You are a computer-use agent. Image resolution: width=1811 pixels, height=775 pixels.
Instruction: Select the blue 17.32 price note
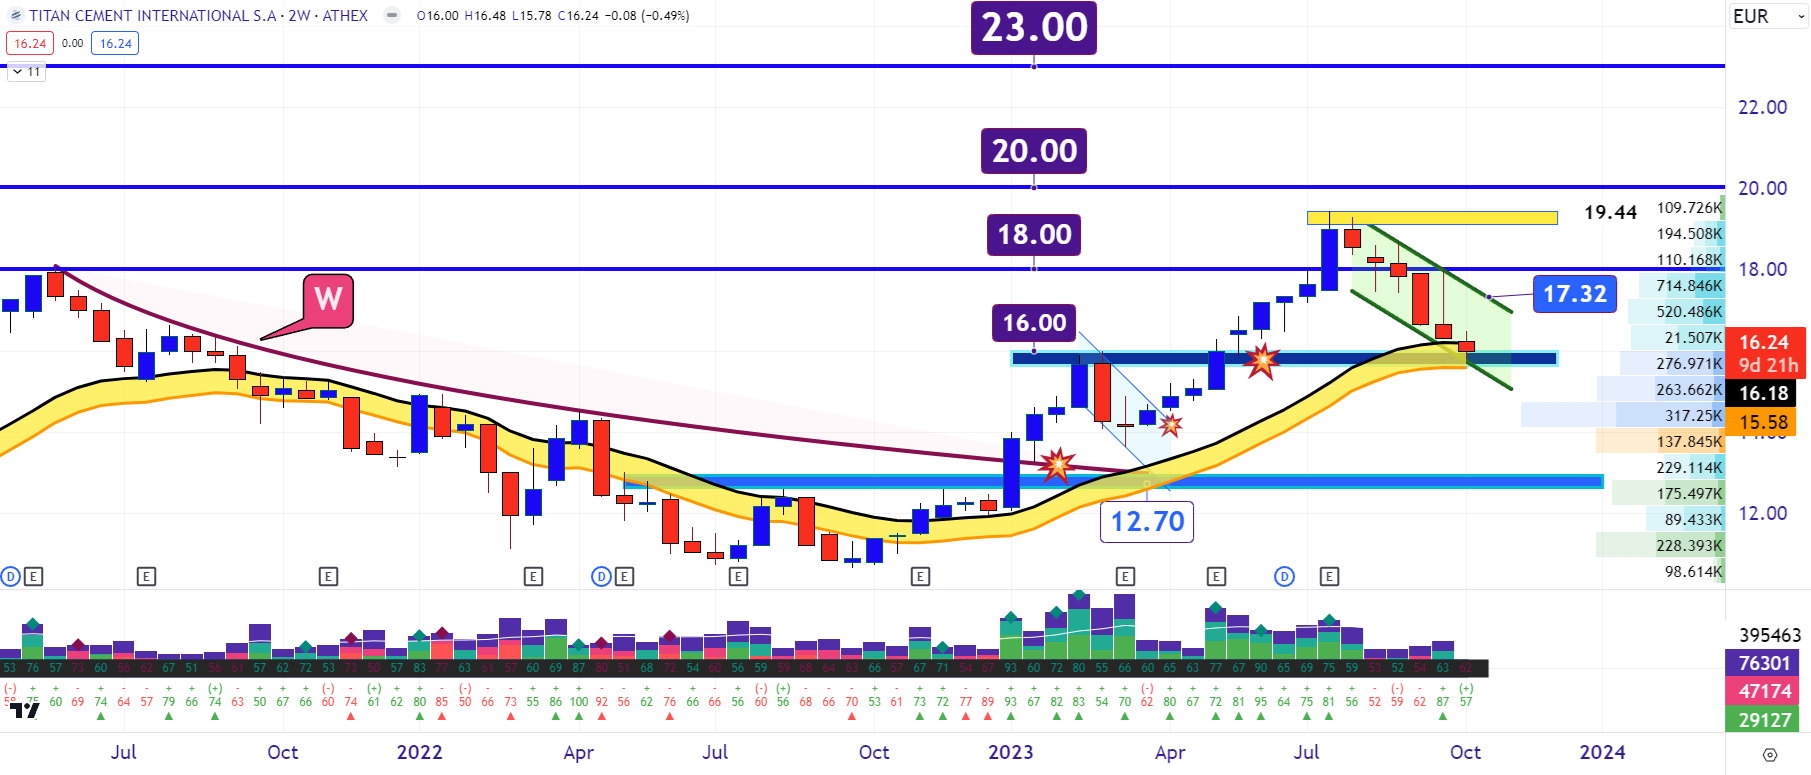pos(1574,294)
